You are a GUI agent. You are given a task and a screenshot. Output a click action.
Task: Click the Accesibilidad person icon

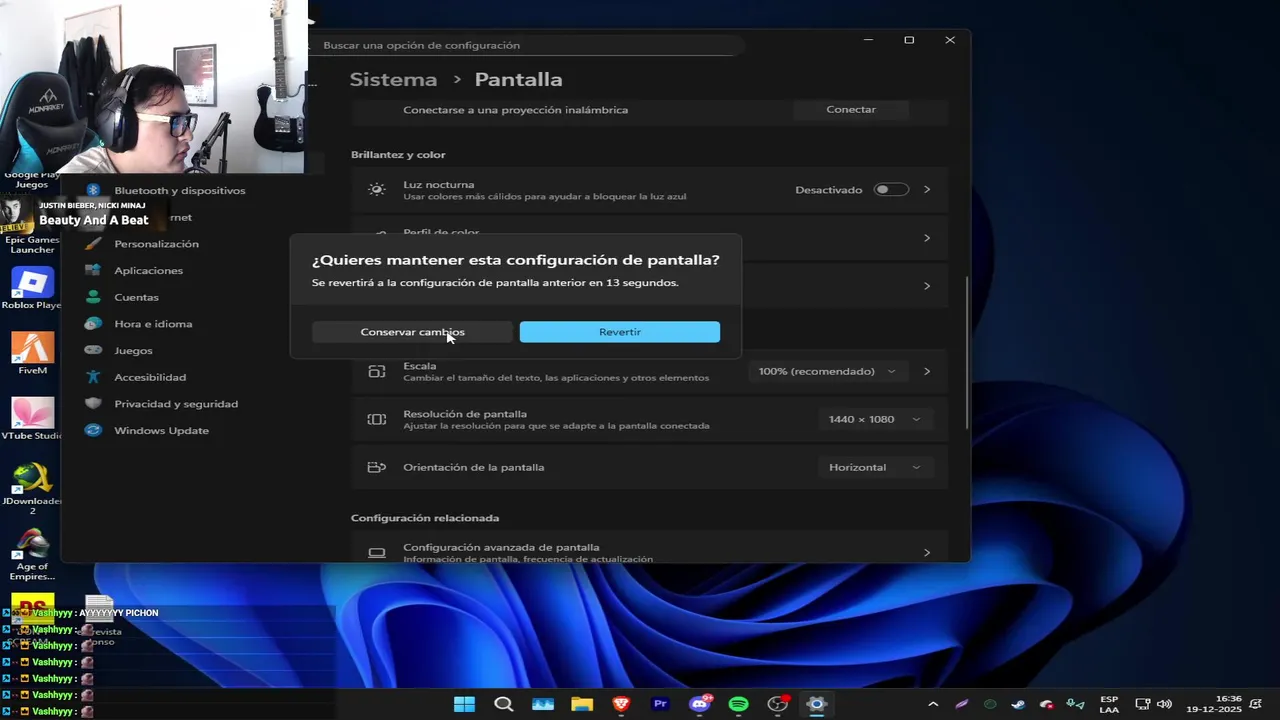[x=93, y=377]
